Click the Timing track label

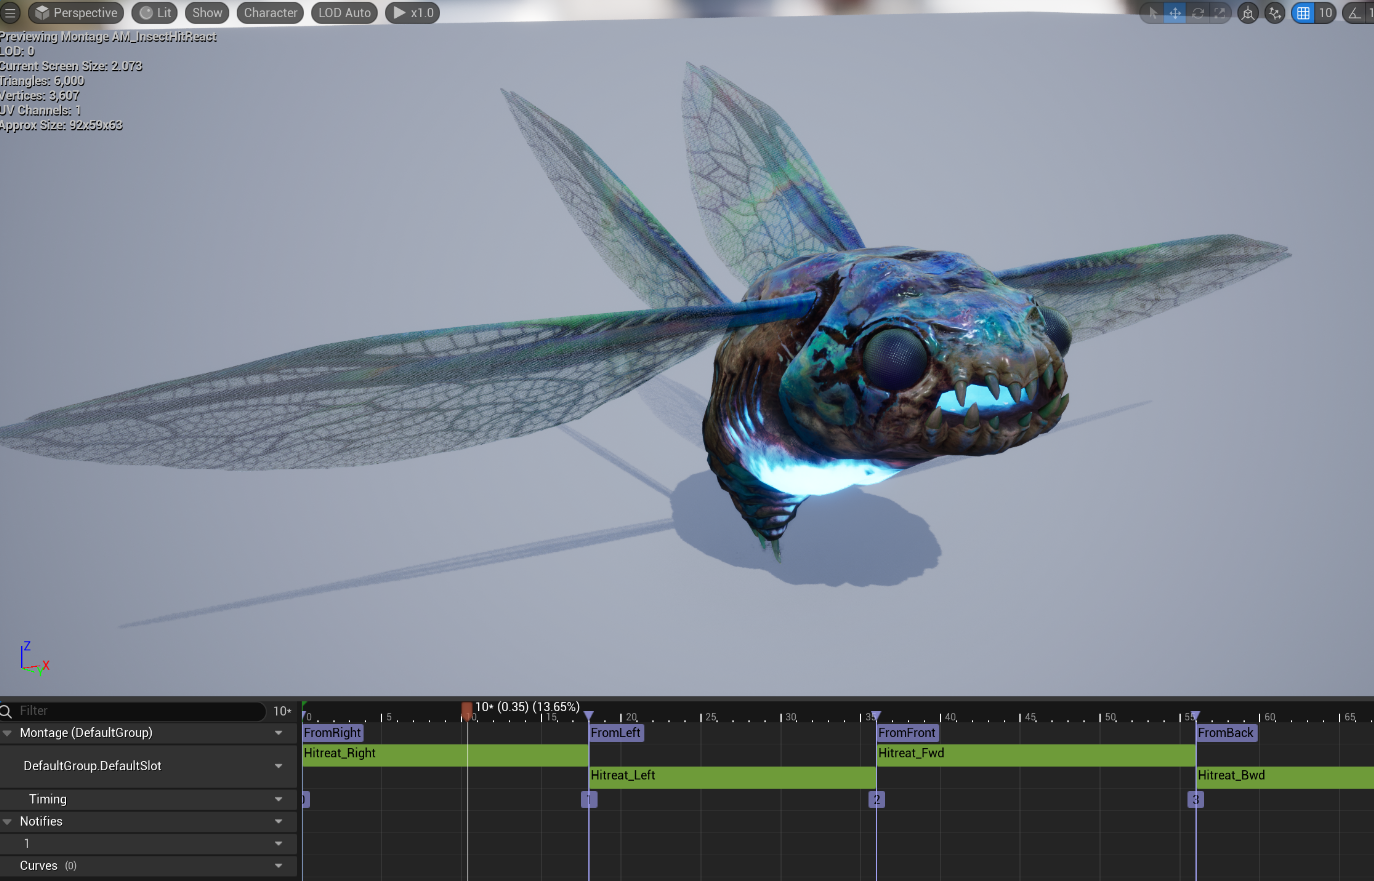coord(47,799)
